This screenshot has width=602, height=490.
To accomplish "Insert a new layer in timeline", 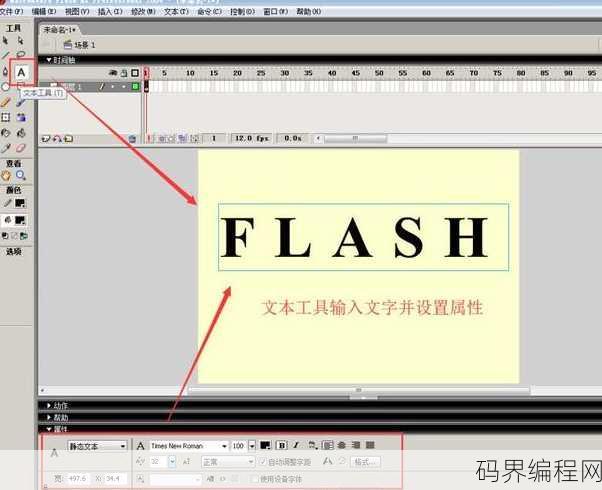I will [46, 139].
